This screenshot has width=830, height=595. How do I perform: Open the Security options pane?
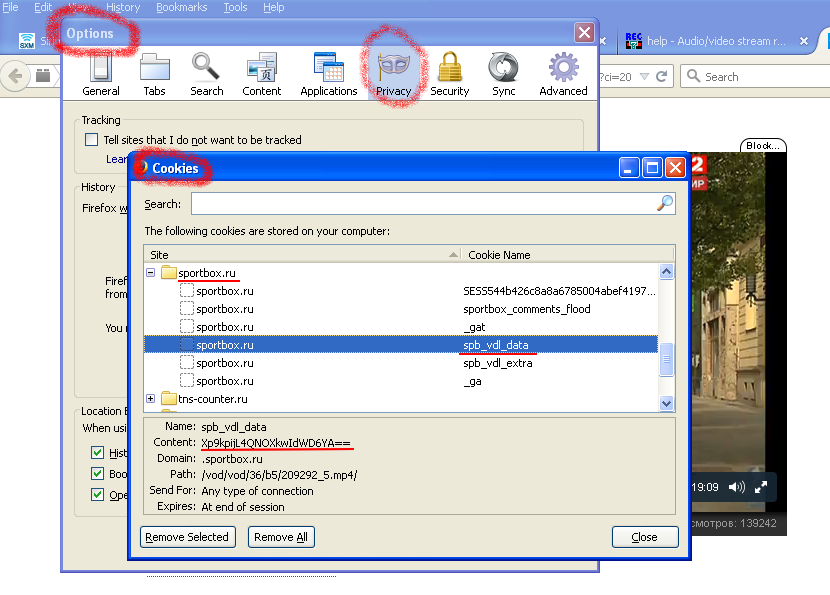point(449,75)
